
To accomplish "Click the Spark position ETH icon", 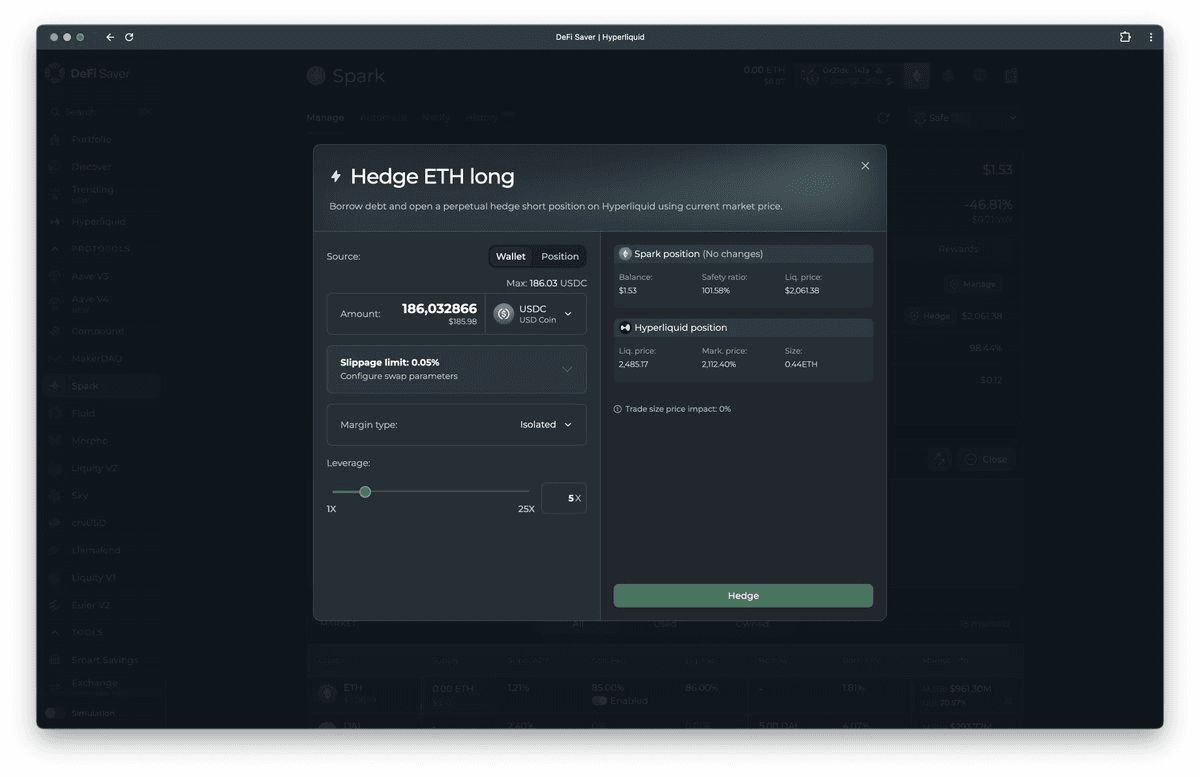I will click(625, 254).
